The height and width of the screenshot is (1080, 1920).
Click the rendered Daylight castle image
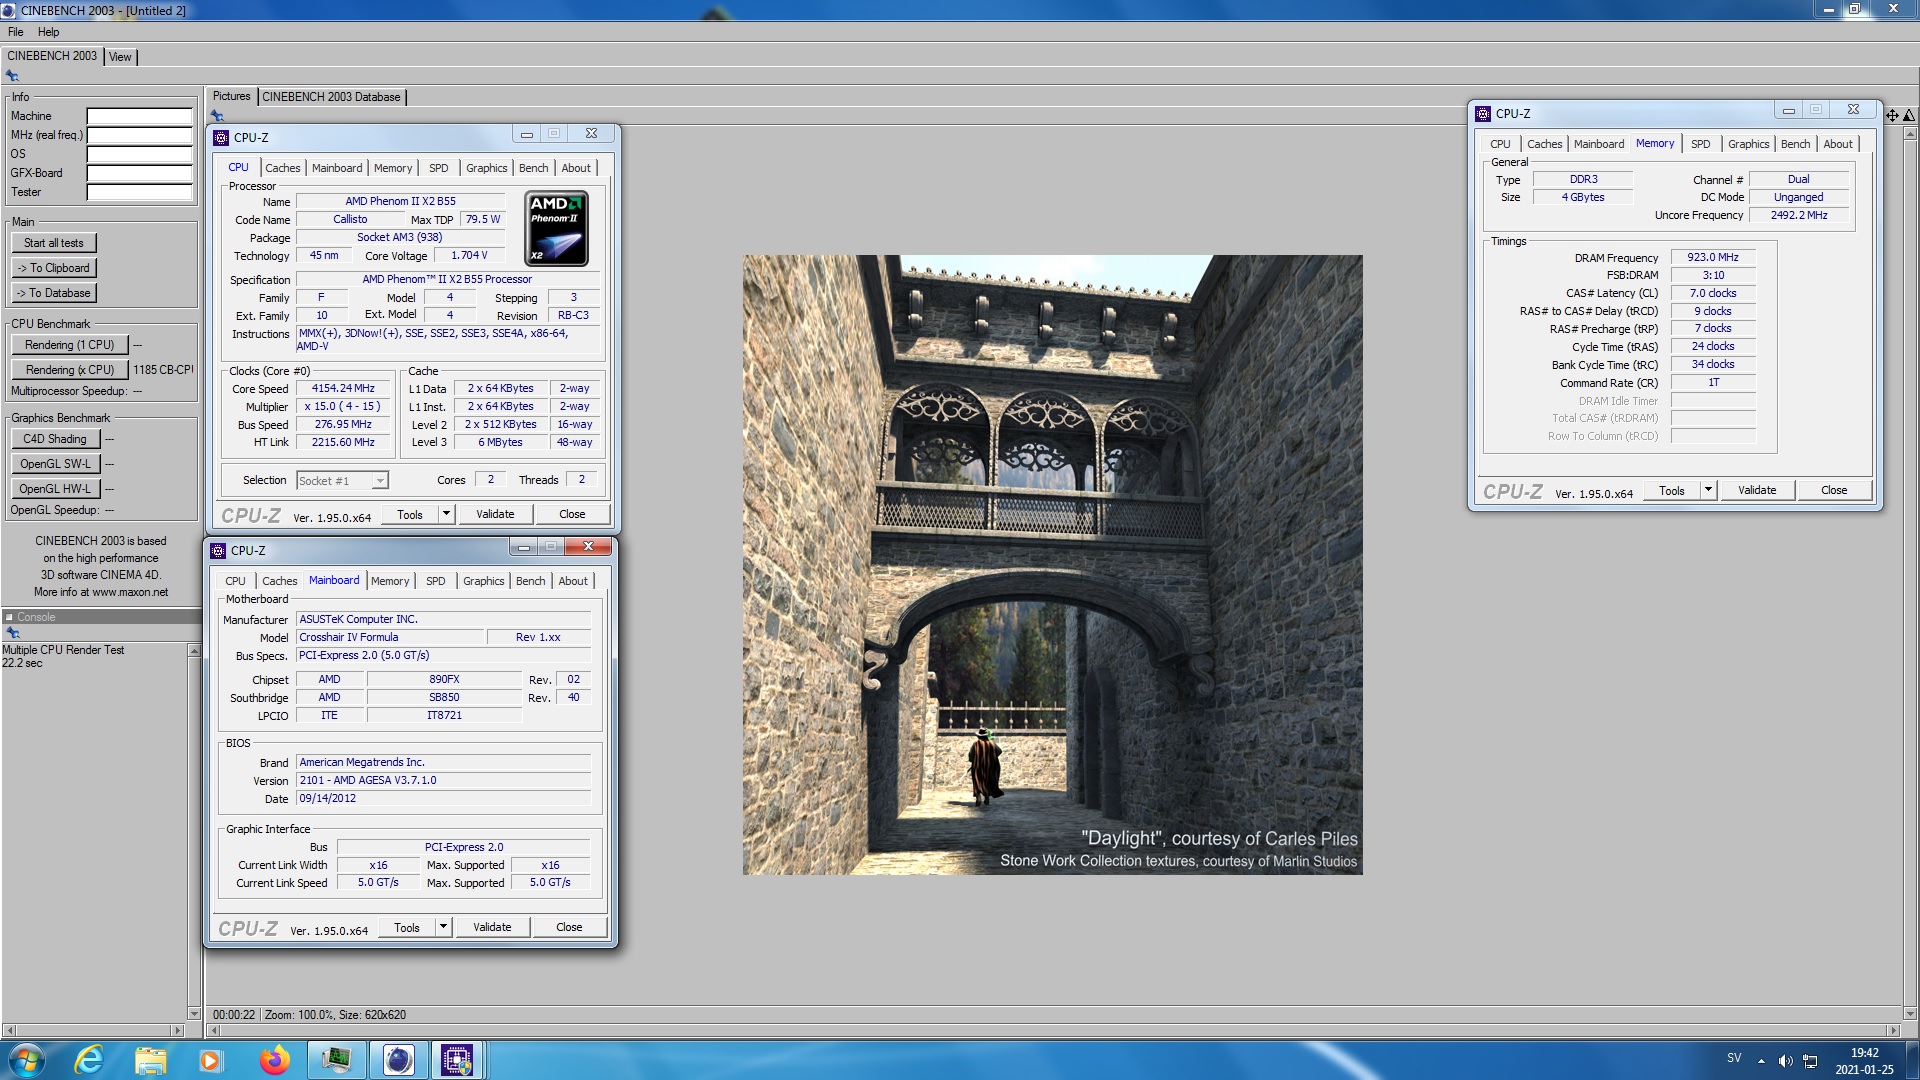tap(1052, 565)
